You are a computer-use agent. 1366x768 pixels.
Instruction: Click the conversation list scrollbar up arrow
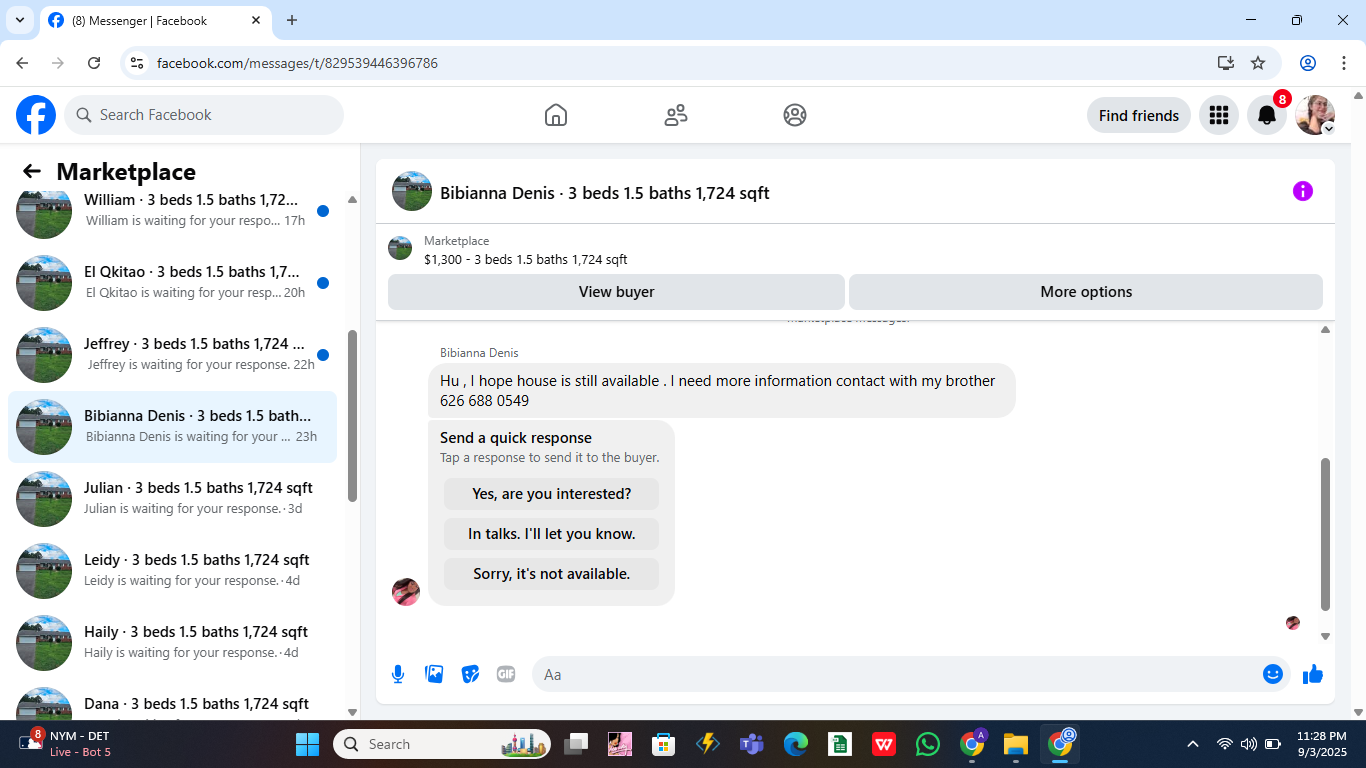click(x=352, y=200)
